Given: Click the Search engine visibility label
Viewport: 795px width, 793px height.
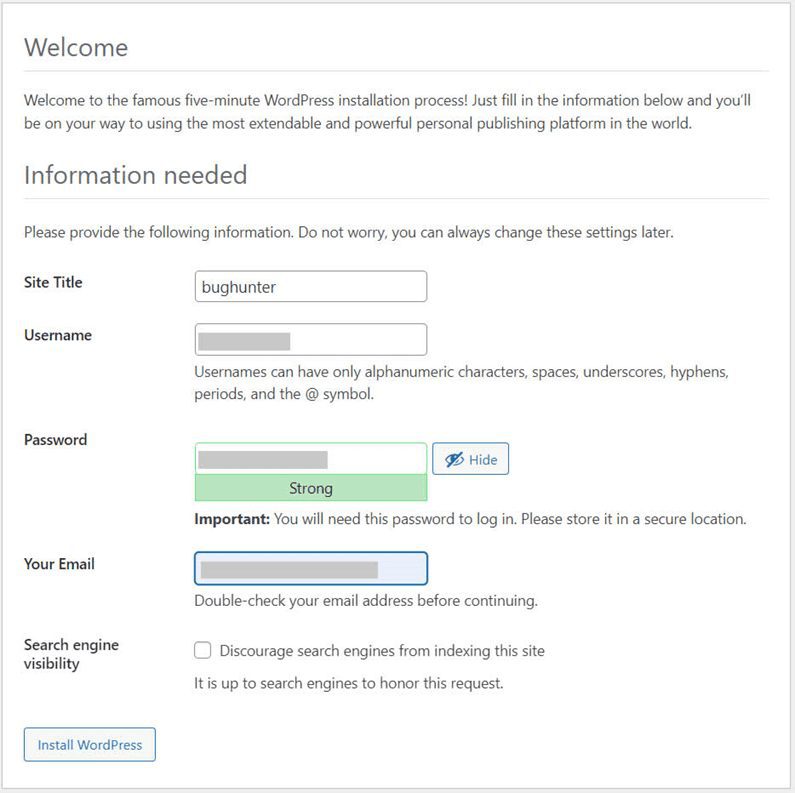Looking at the screenshot, I should tap(71, 654).
